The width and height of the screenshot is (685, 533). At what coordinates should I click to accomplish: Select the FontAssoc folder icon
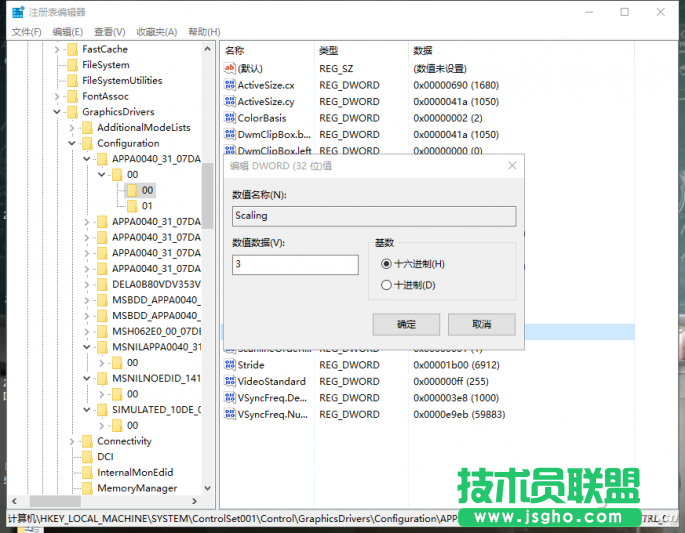73,96
